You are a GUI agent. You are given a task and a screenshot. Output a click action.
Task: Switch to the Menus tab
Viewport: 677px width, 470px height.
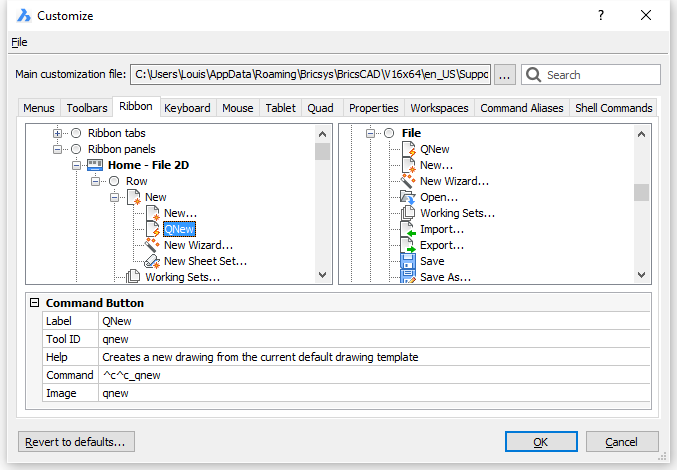39,108
